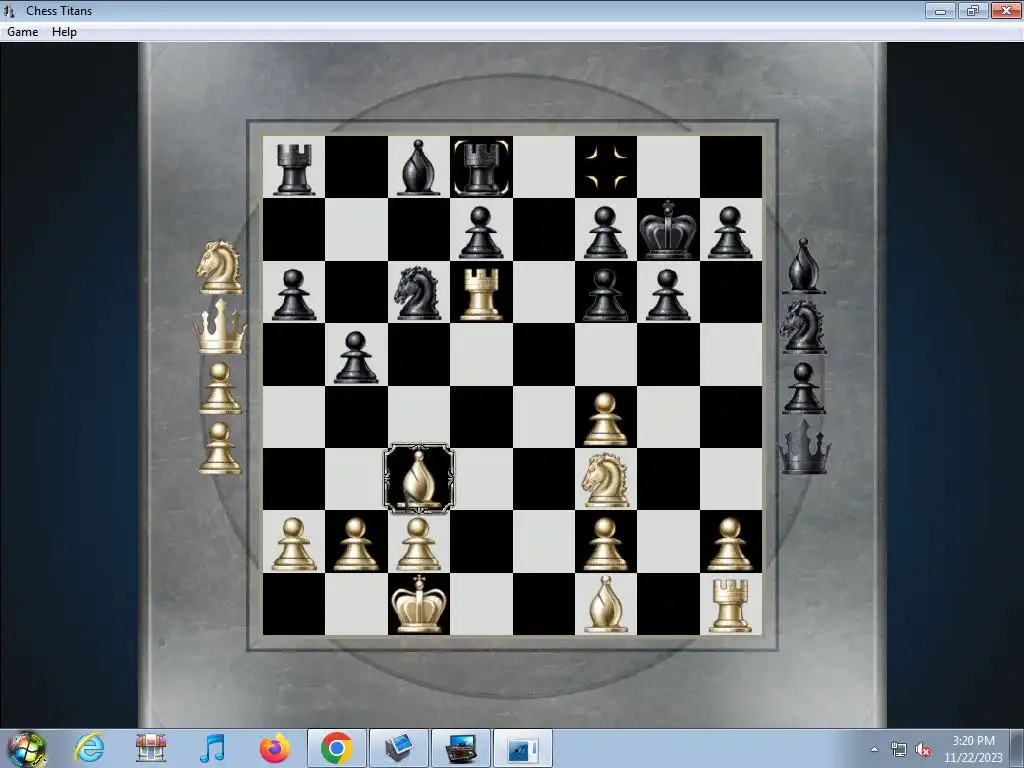Select the white pawn in front of the corner rook
The height and width of the screenshot is (768, 1024).
(730, 544)
